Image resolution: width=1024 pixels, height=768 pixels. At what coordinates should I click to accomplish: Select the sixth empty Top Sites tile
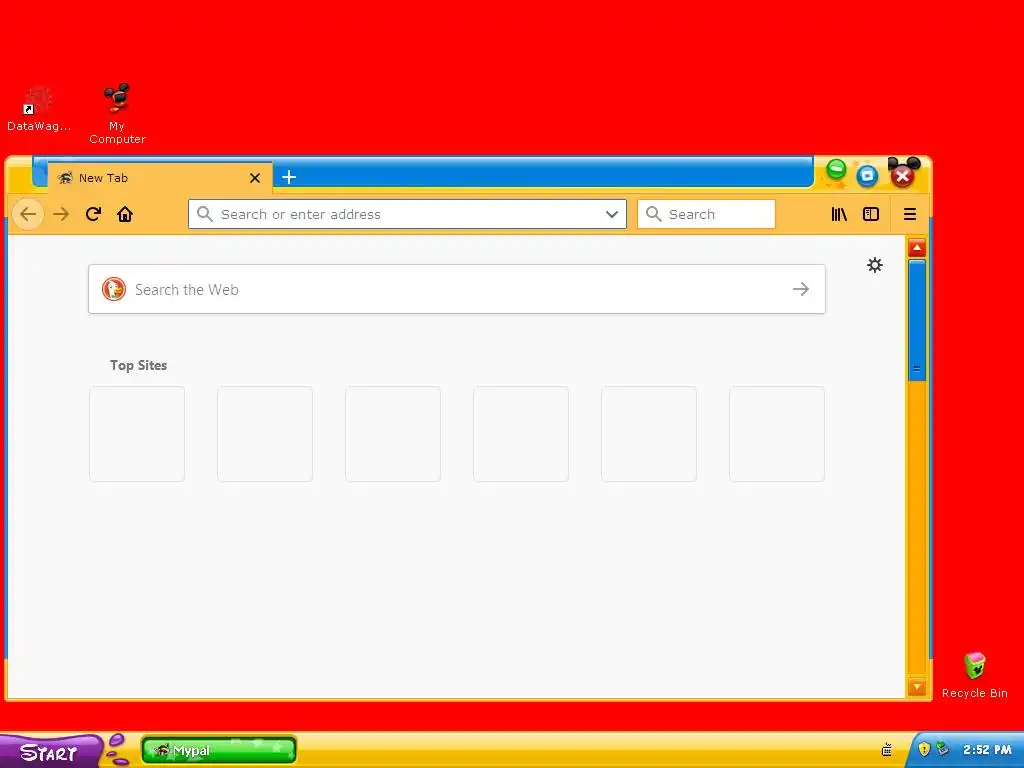coord(777,434)
